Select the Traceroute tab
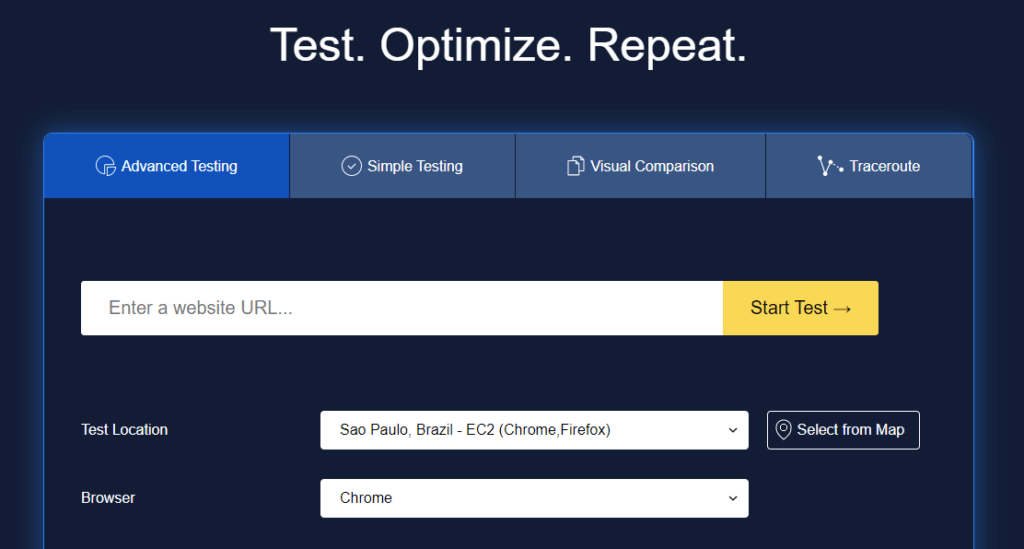 point(869,166)
